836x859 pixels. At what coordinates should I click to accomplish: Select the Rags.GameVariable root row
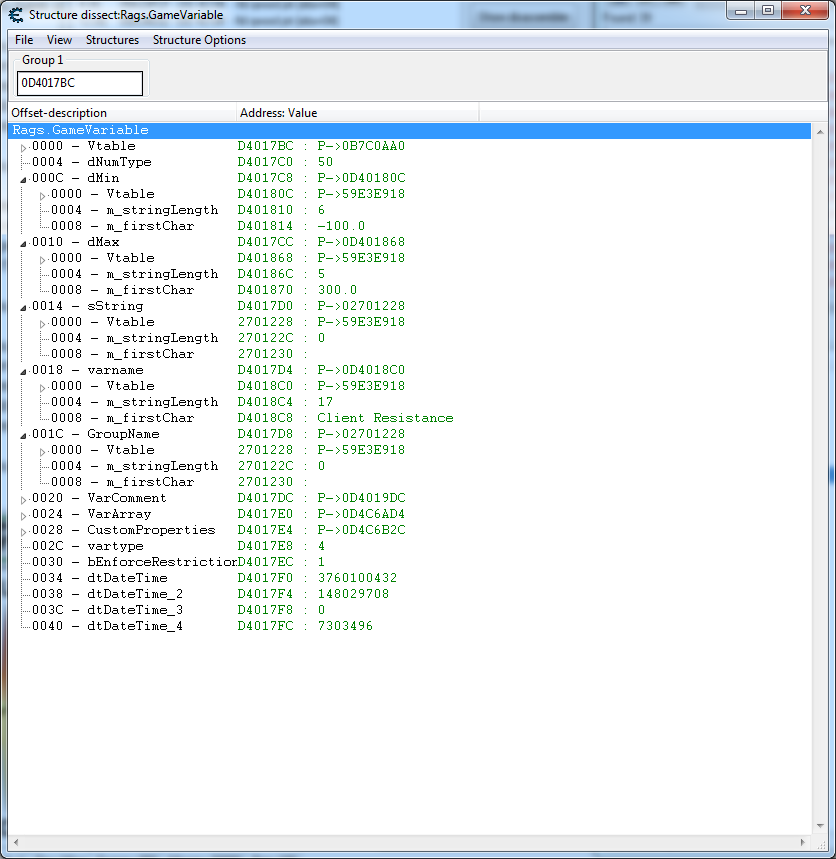[x=80, y=130]
